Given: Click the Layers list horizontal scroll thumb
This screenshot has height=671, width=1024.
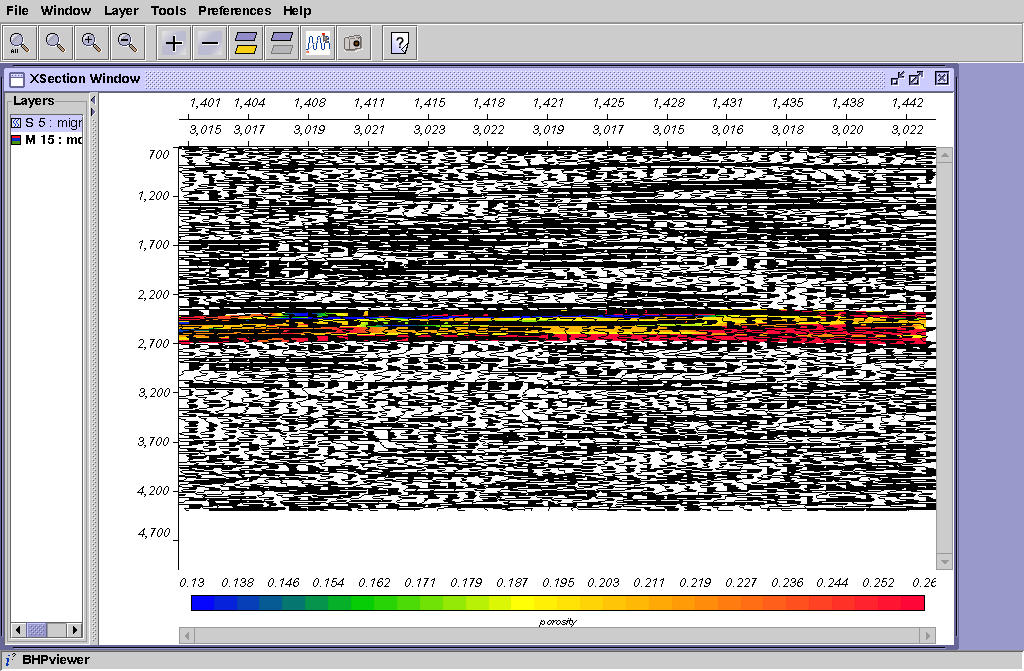Looking at the screenshot, I should (37, 630).
